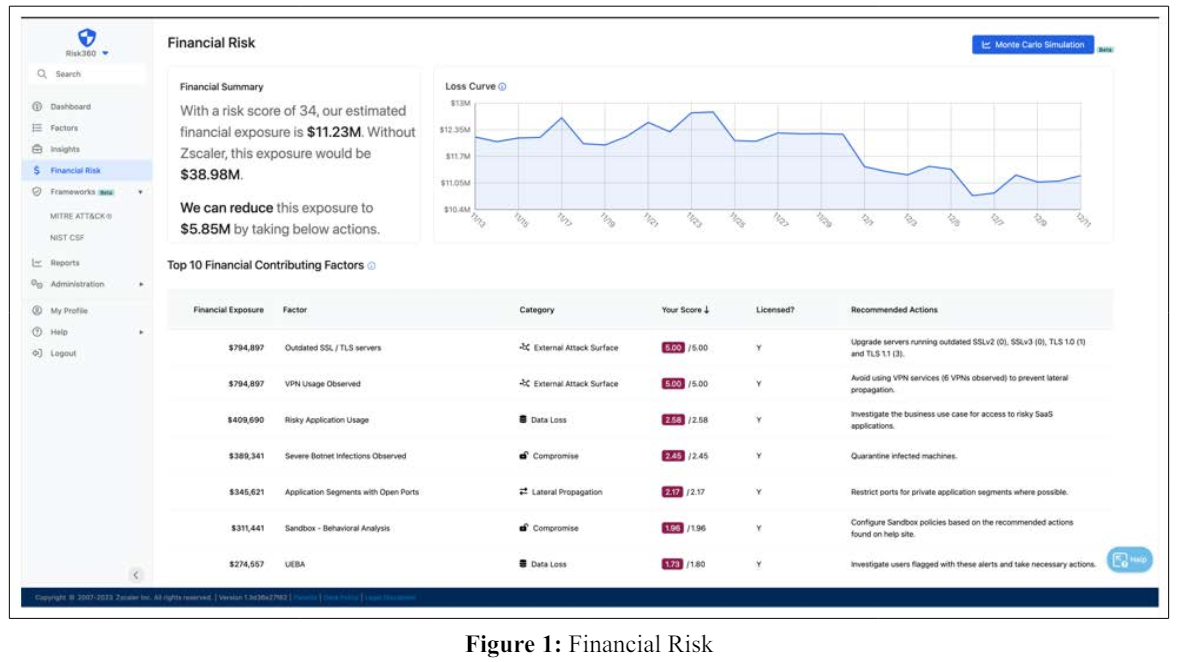
Task: Open the MITRE ATT&CK framework item
Action: [81, 216]
